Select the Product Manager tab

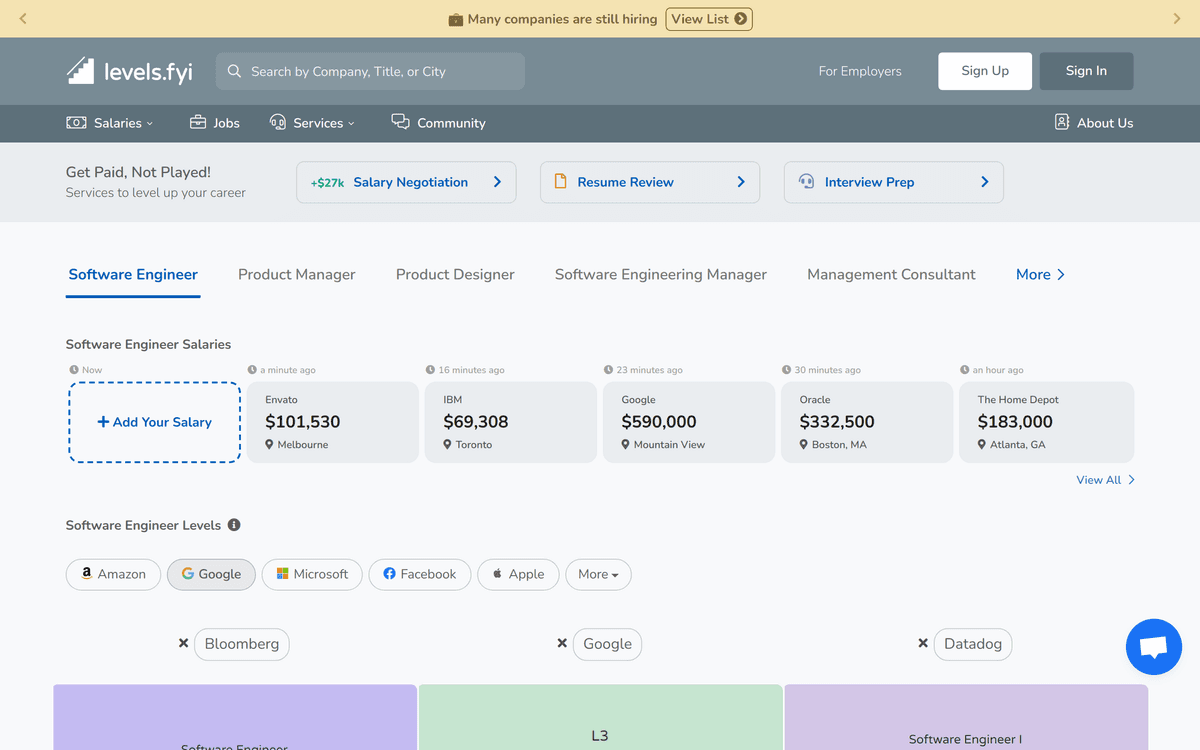click(x=297, y=274)
